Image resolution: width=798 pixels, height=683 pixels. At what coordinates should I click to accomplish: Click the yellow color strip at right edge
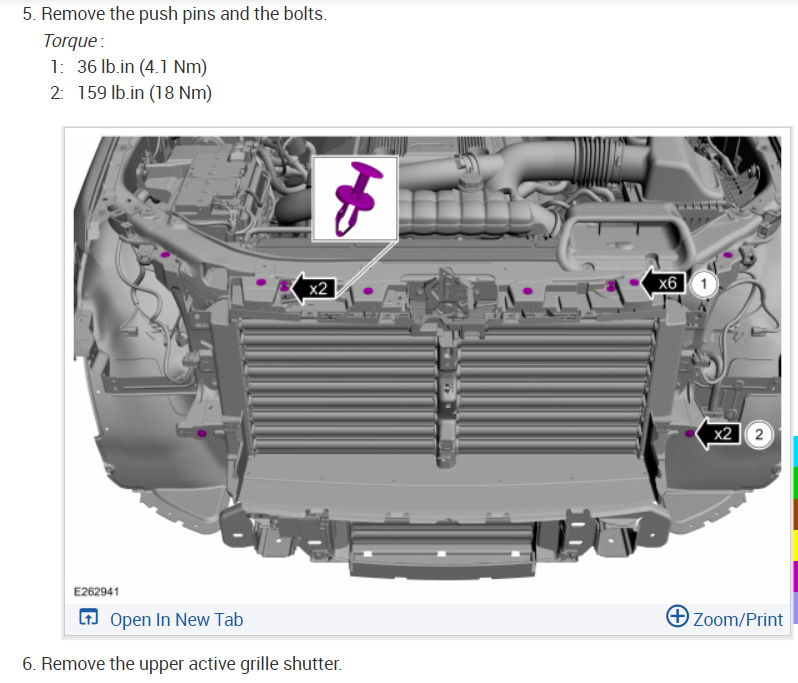(x=795, y=546)
